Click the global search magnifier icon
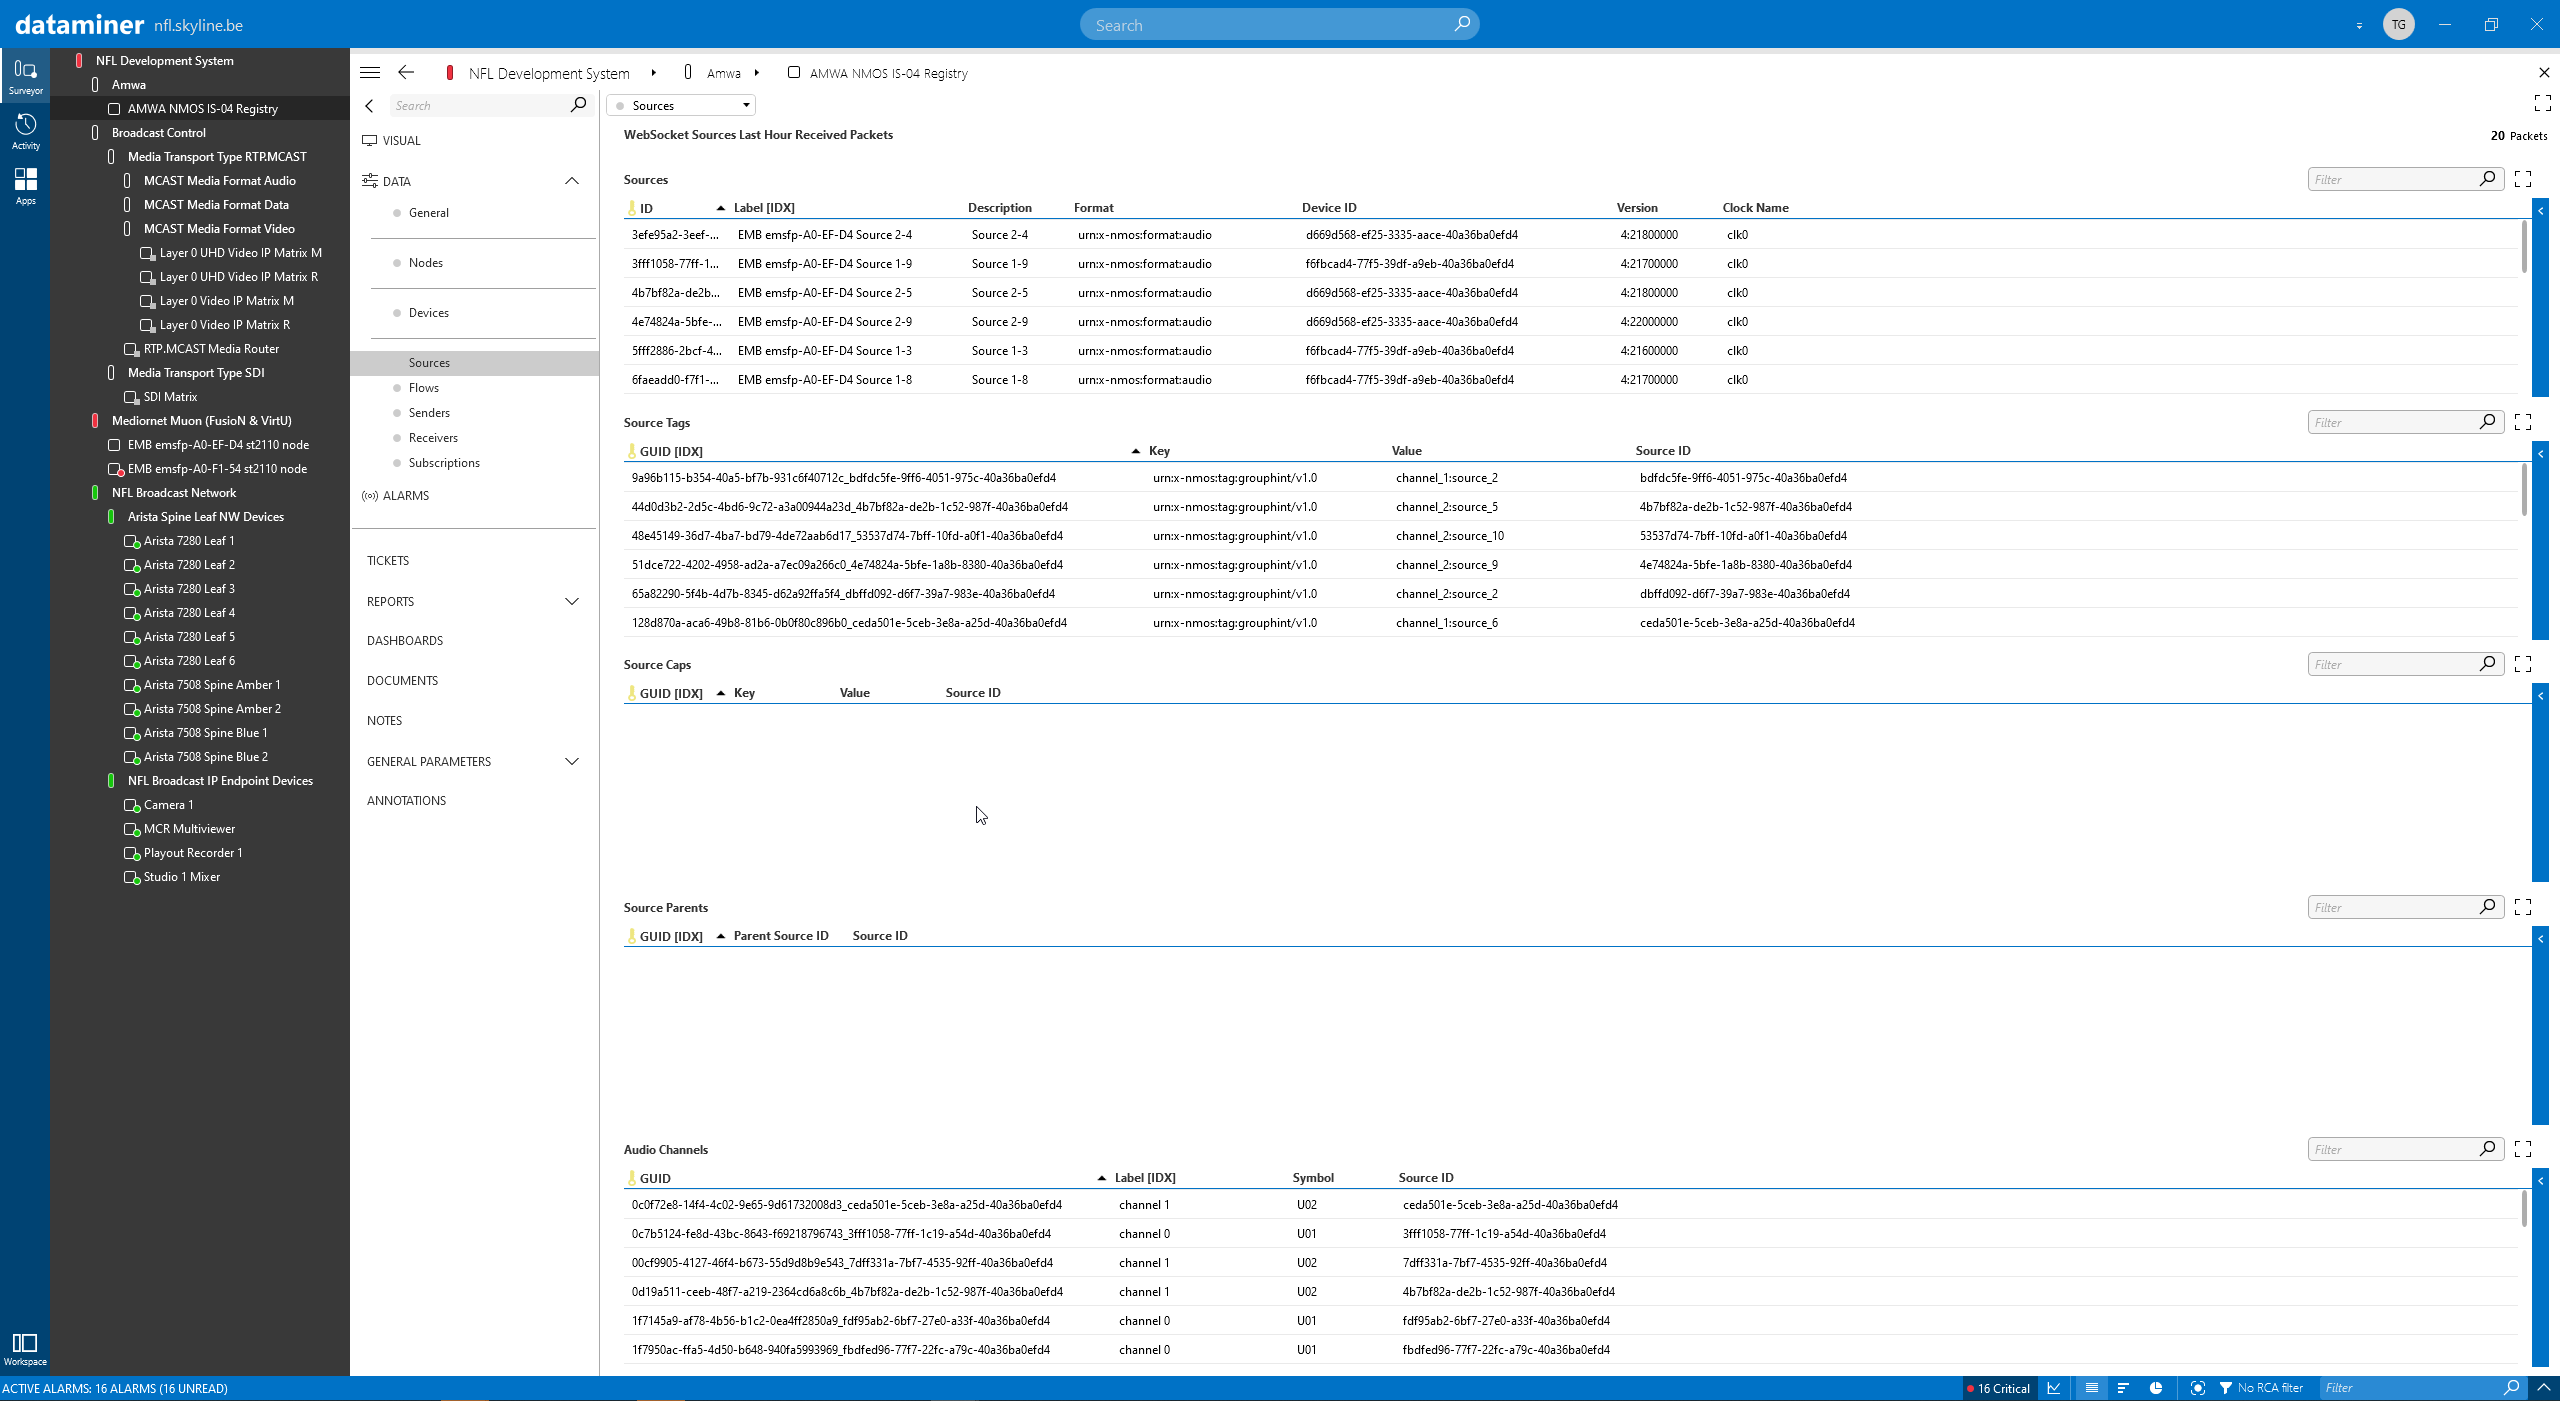 point(1462,24)
